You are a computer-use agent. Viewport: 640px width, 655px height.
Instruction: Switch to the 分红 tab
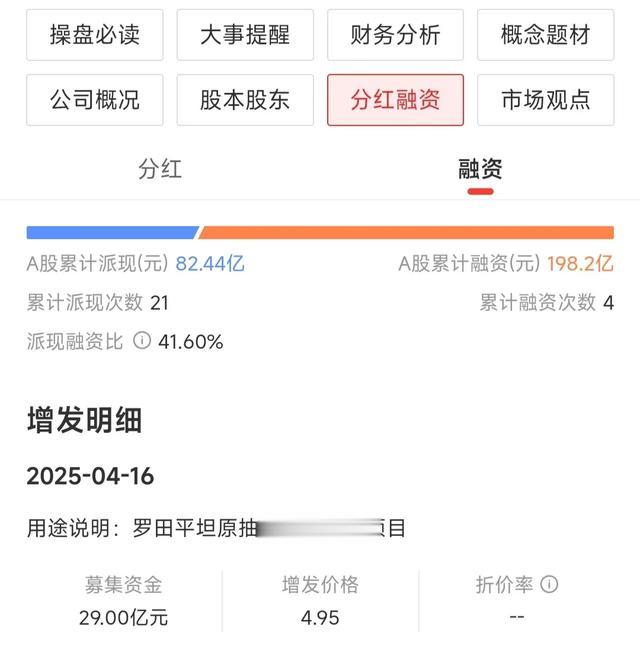[160, 169]
